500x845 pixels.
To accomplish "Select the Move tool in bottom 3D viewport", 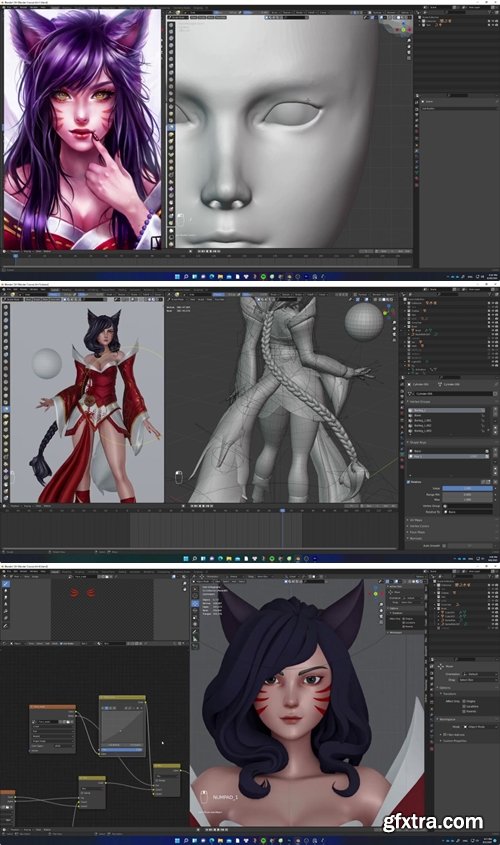I will click(x=196, y=604).
